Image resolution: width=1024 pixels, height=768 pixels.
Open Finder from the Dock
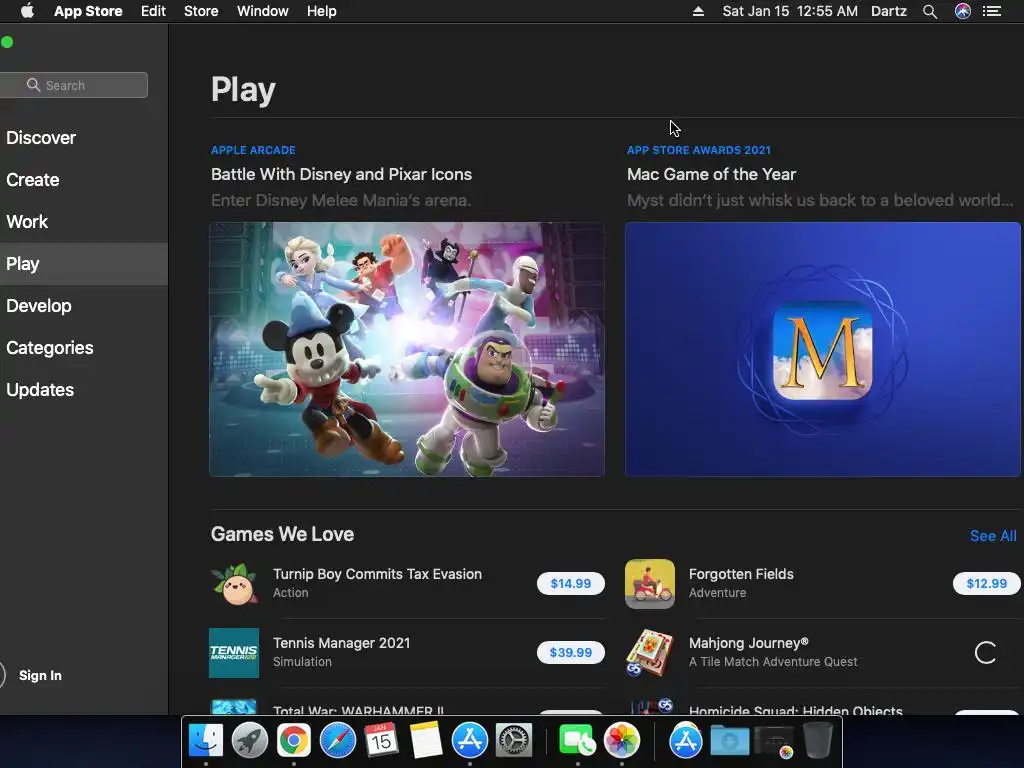tap(206, 741)
